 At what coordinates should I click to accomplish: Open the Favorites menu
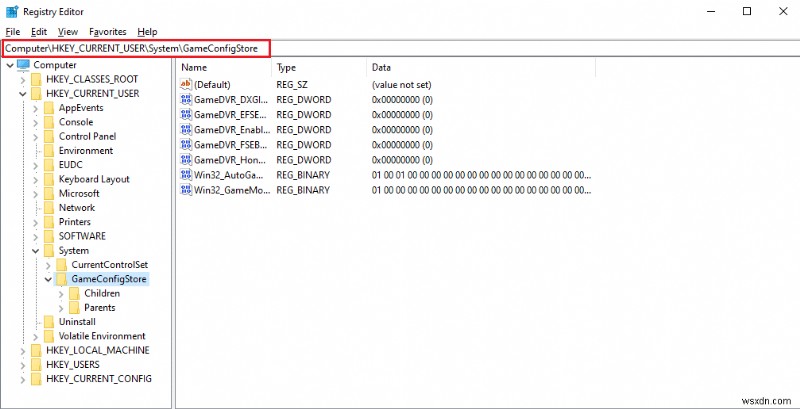pyautogui.click(x=108, y=32)
